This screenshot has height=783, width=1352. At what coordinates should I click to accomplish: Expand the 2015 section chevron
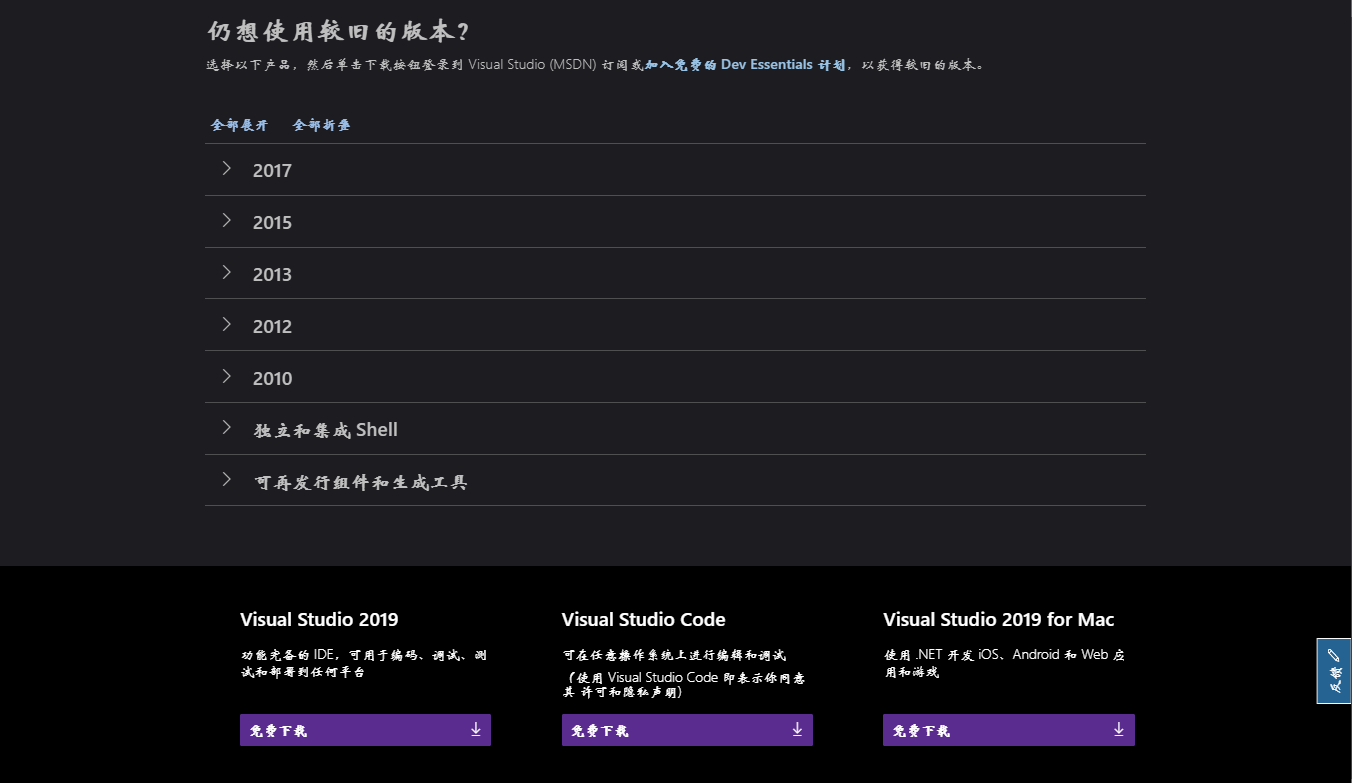pos(227,220)
